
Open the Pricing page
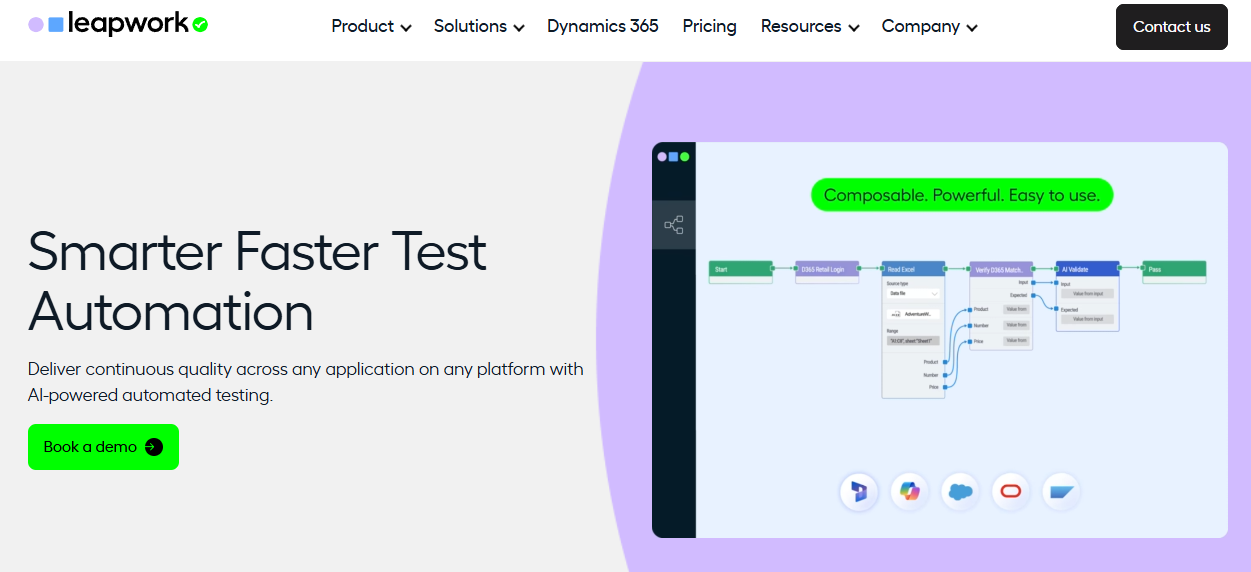(x=710, y=26)
